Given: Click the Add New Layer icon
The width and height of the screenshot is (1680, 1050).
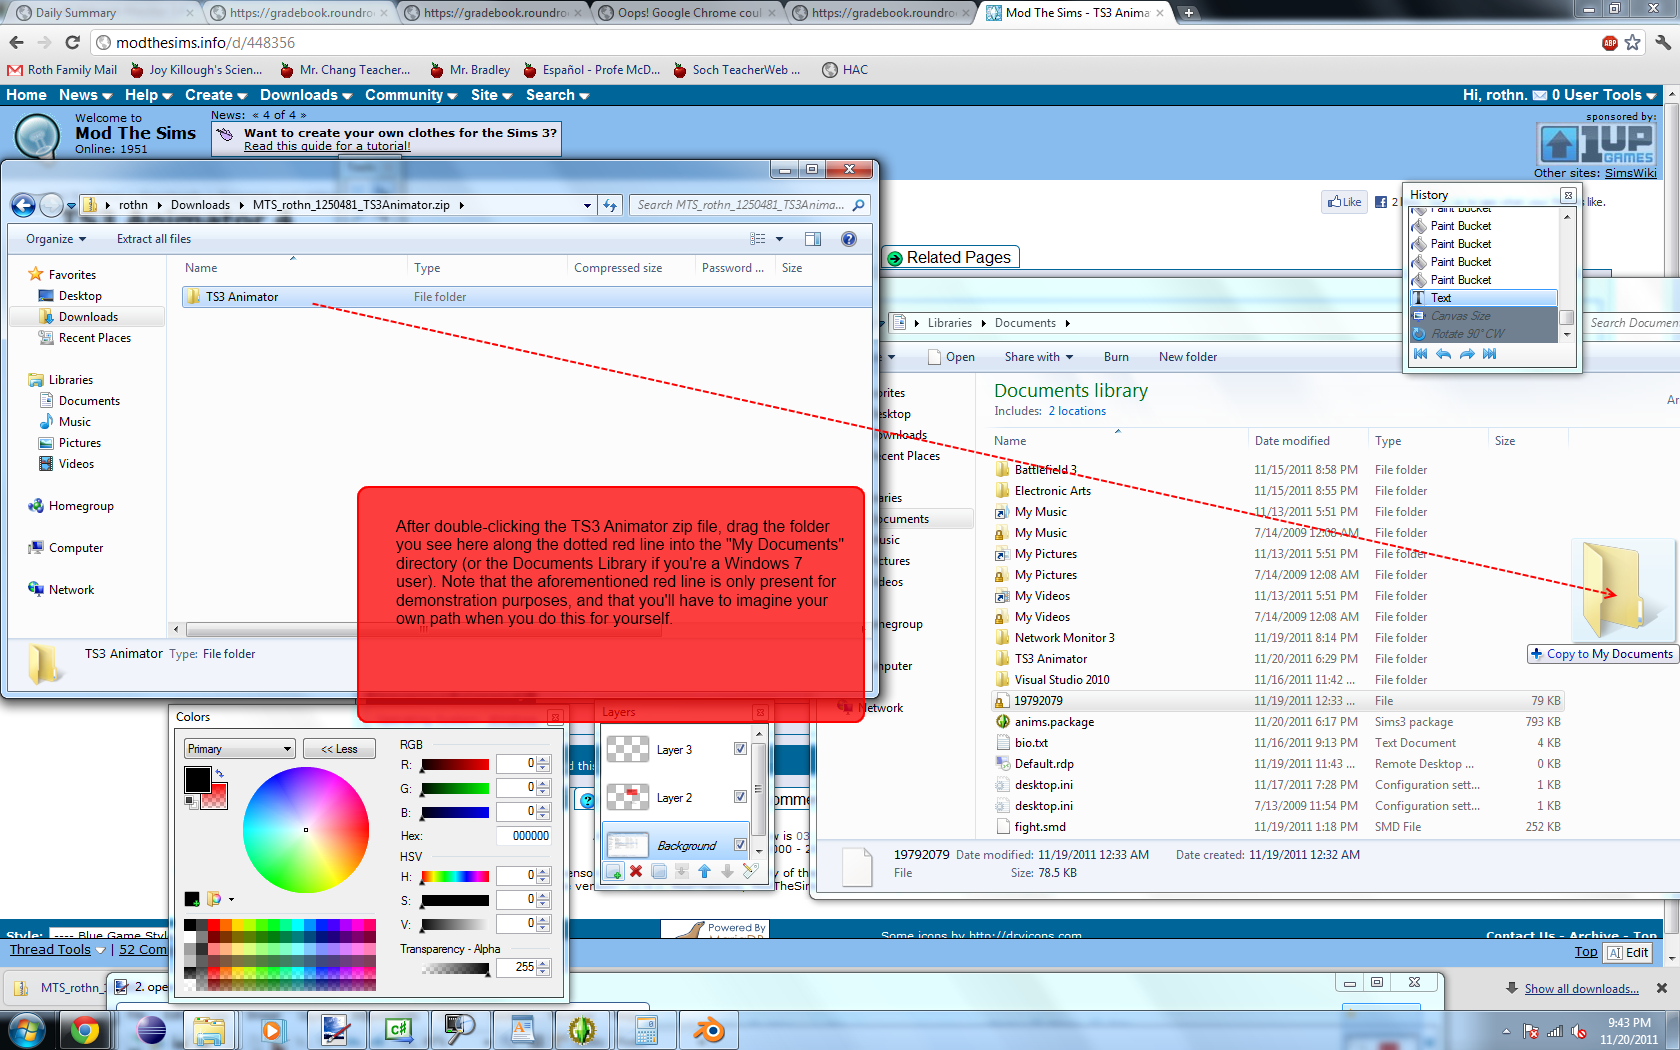Looking at the screenshot, I should click(614, 871).
